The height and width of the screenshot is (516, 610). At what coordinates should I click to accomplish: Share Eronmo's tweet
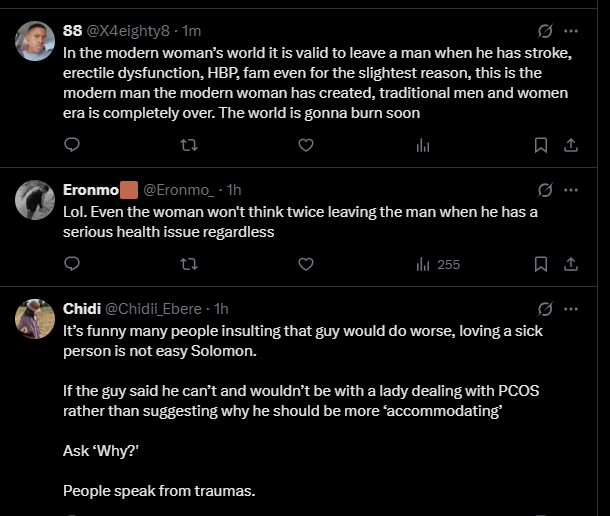[x=571, y=264]
